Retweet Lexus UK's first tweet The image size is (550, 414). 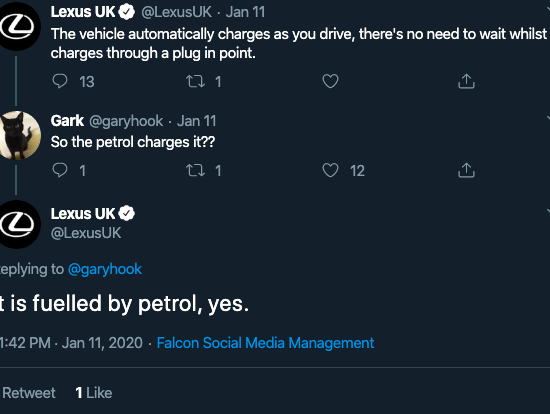pos(195,81)
